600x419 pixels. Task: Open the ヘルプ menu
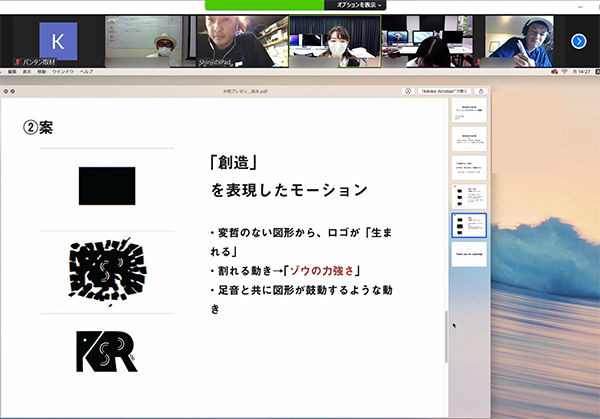tap(87, 72)
